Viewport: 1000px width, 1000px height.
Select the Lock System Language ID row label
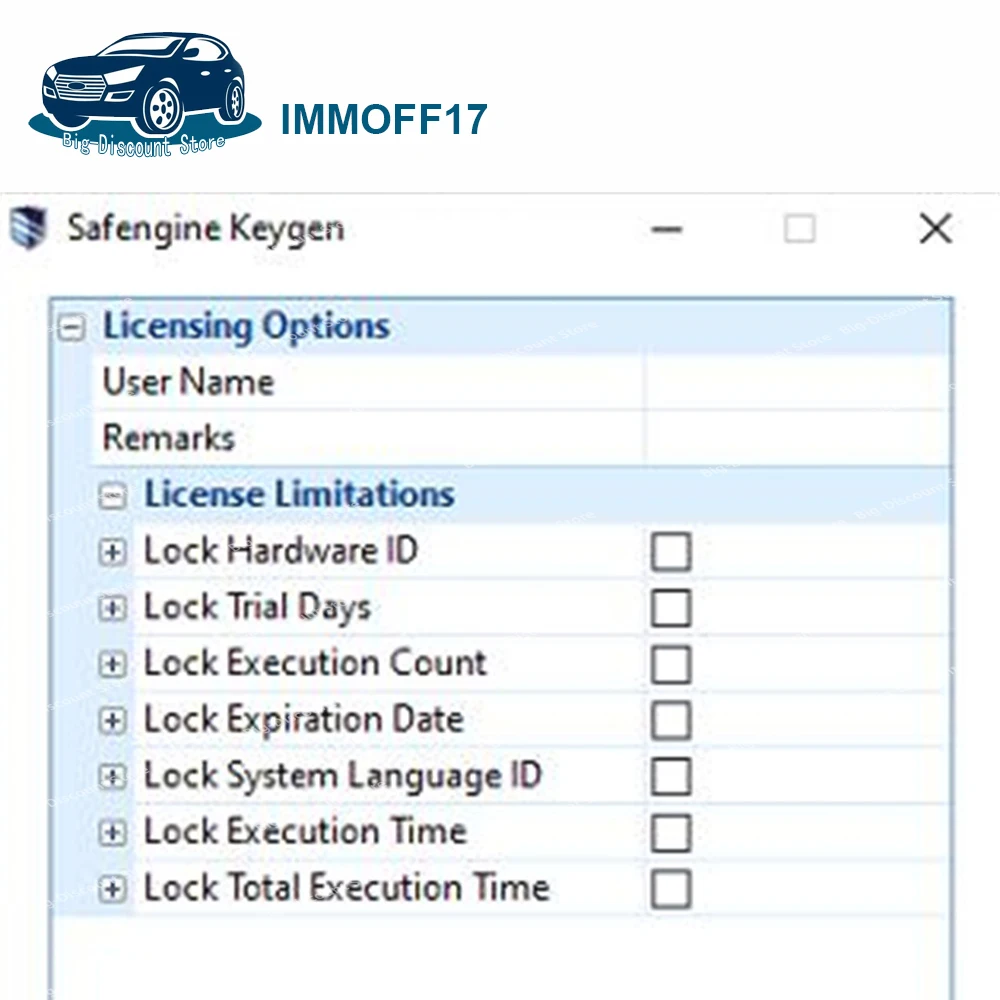342,776
